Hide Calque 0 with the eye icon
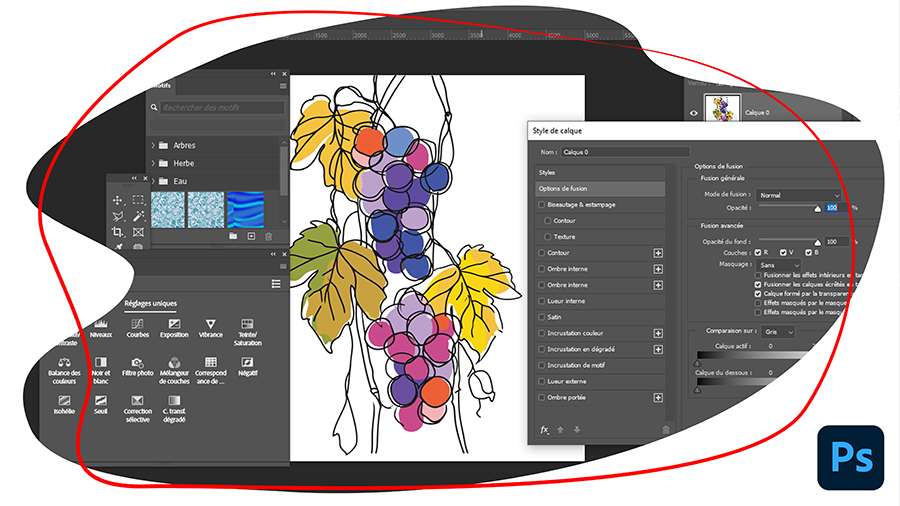 coord(694,113)
